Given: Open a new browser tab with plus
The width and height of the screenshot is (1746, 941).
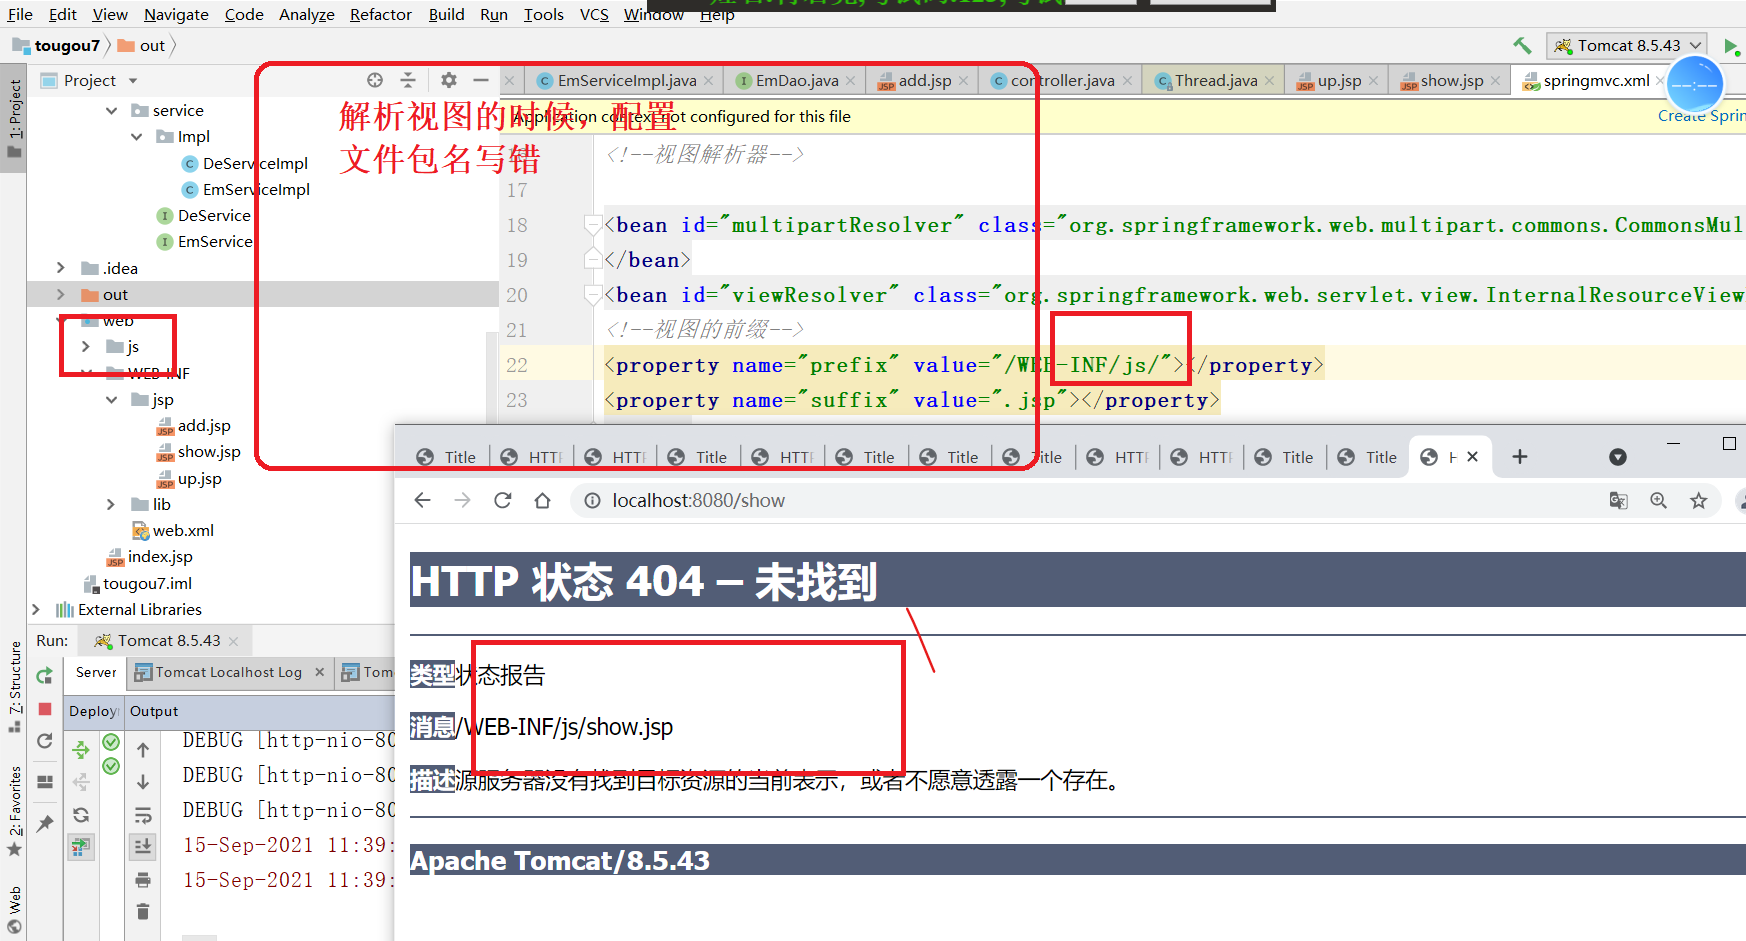Looking at the screenshot, I should pos(1520,457).
